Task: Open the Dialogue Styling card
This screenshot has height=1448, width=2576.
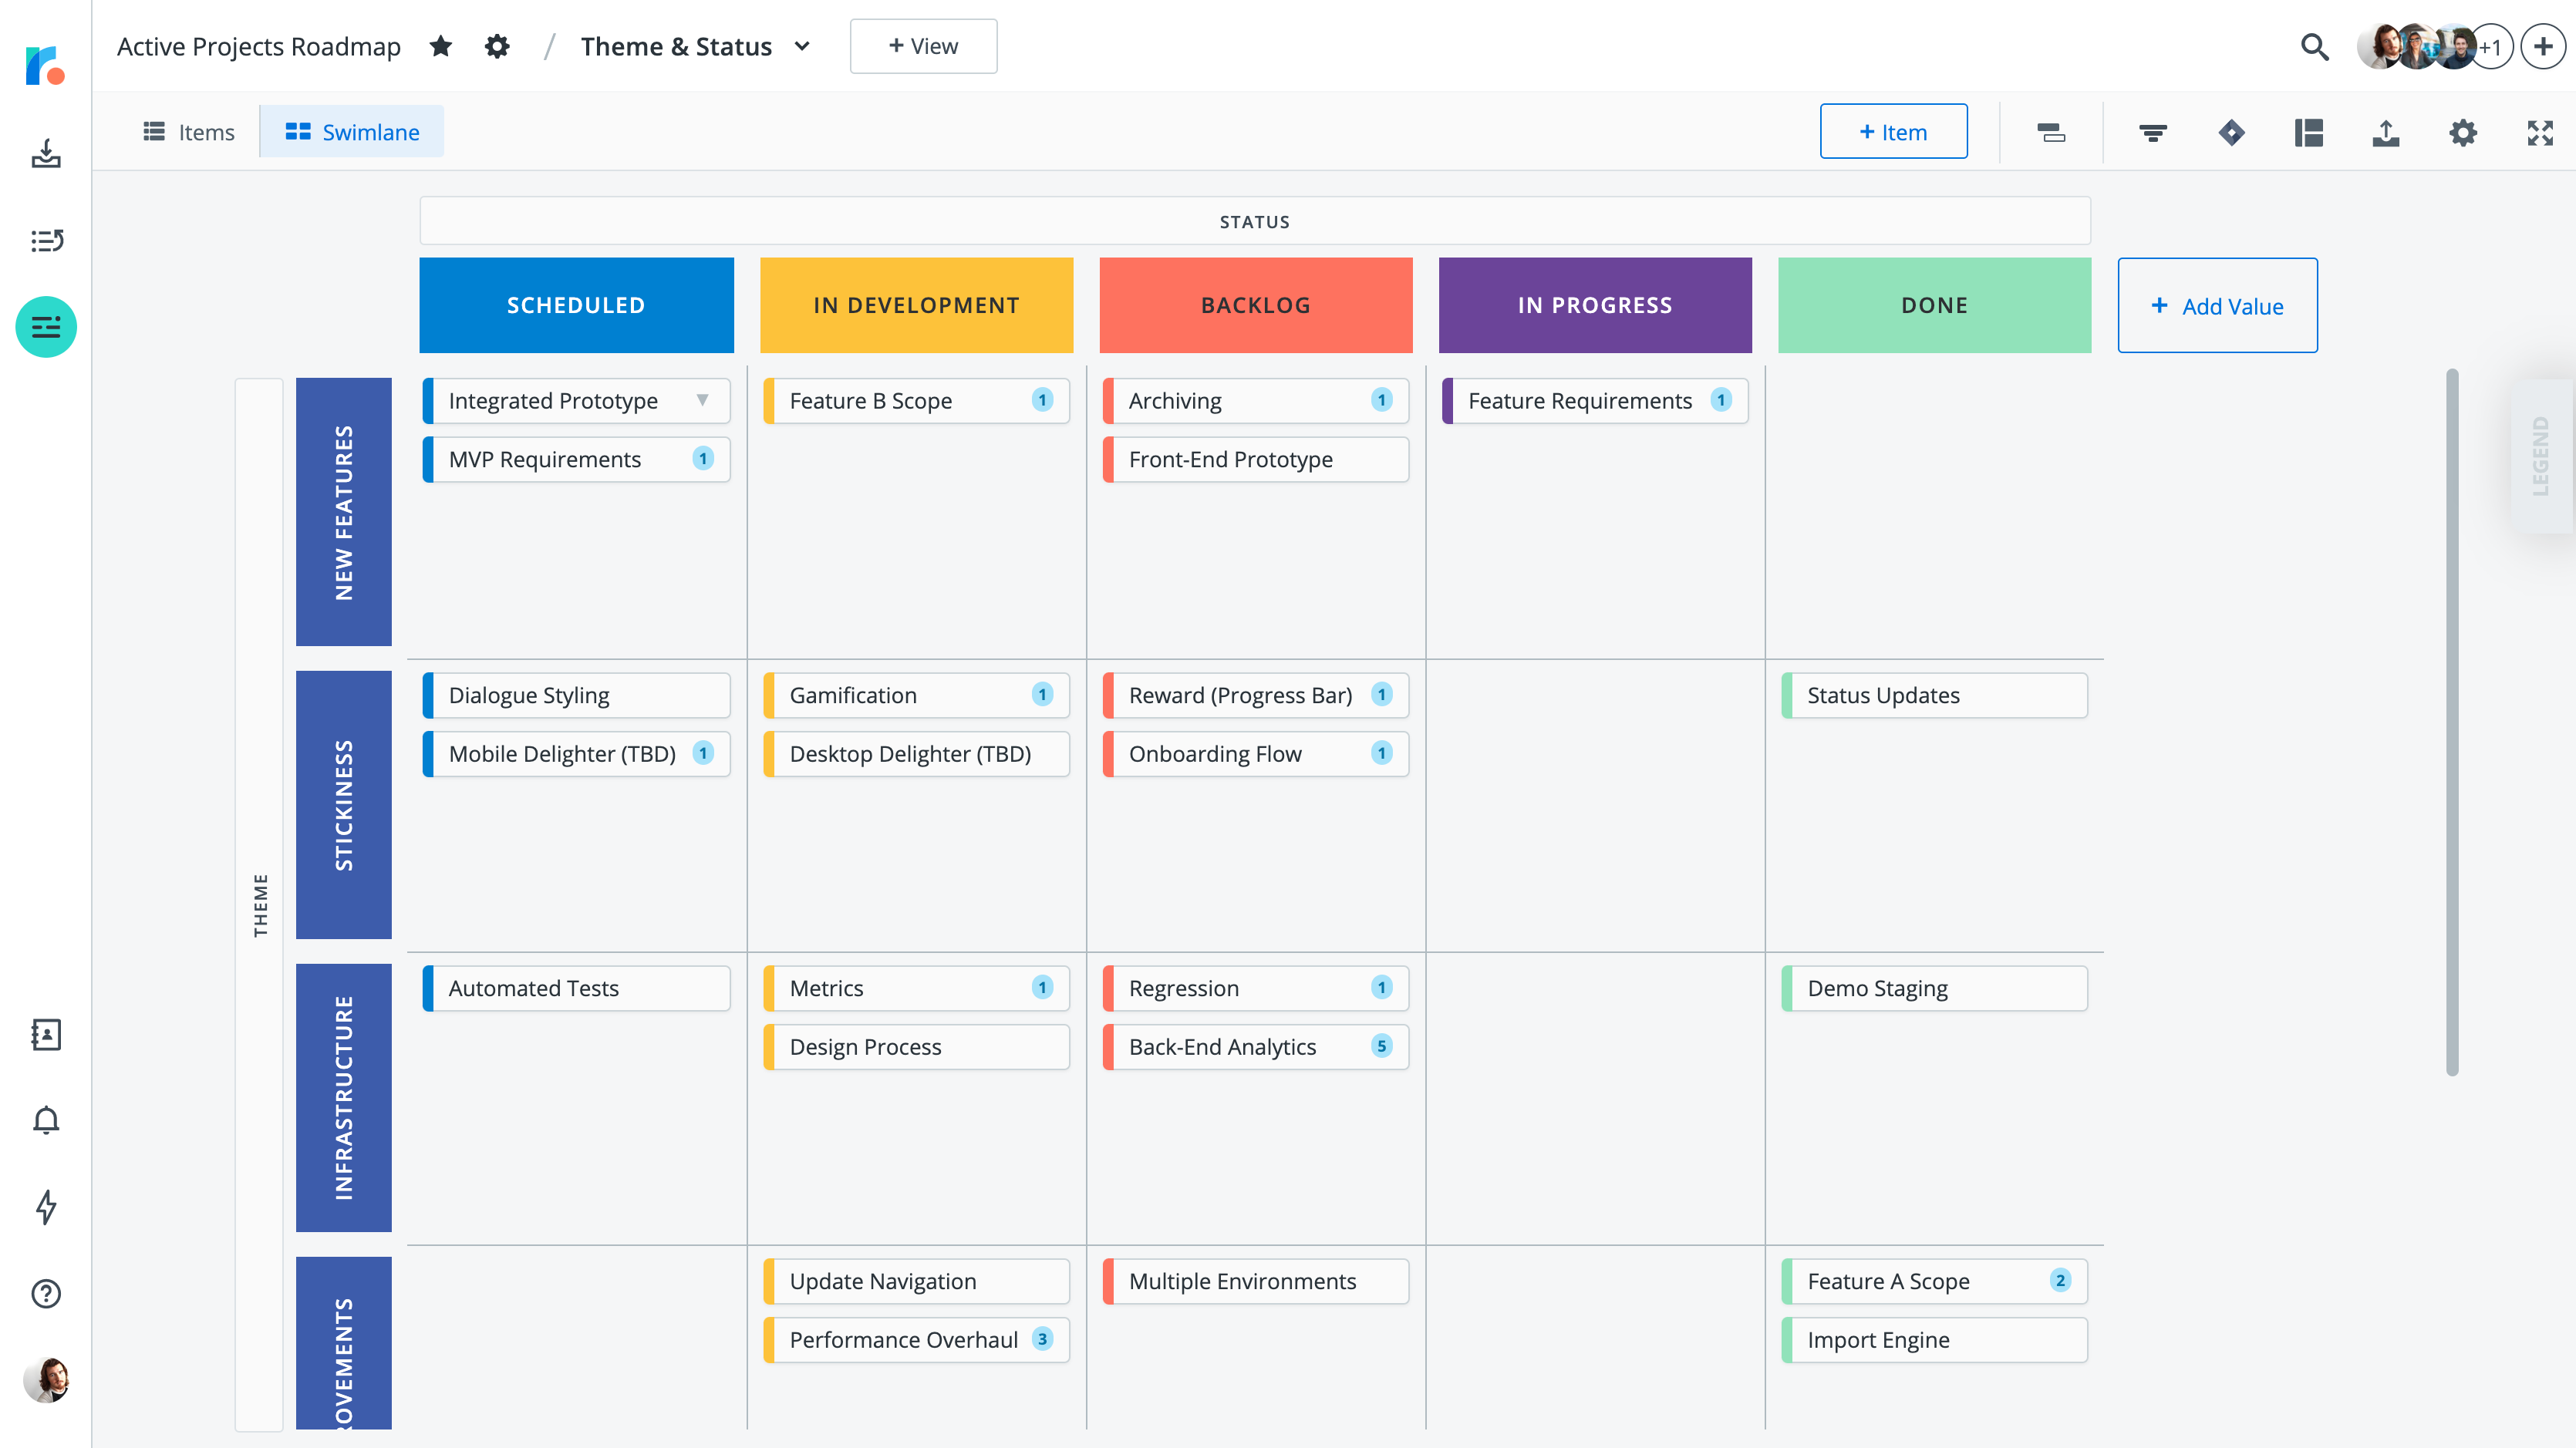Action: click(577, 695)
